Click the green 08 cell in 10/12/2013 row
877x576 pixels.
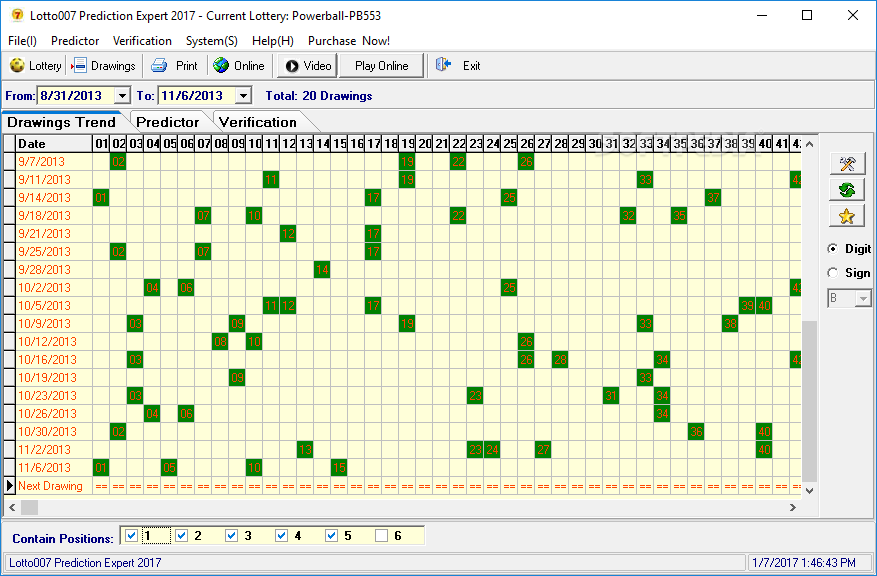click(x=220, y=342)
